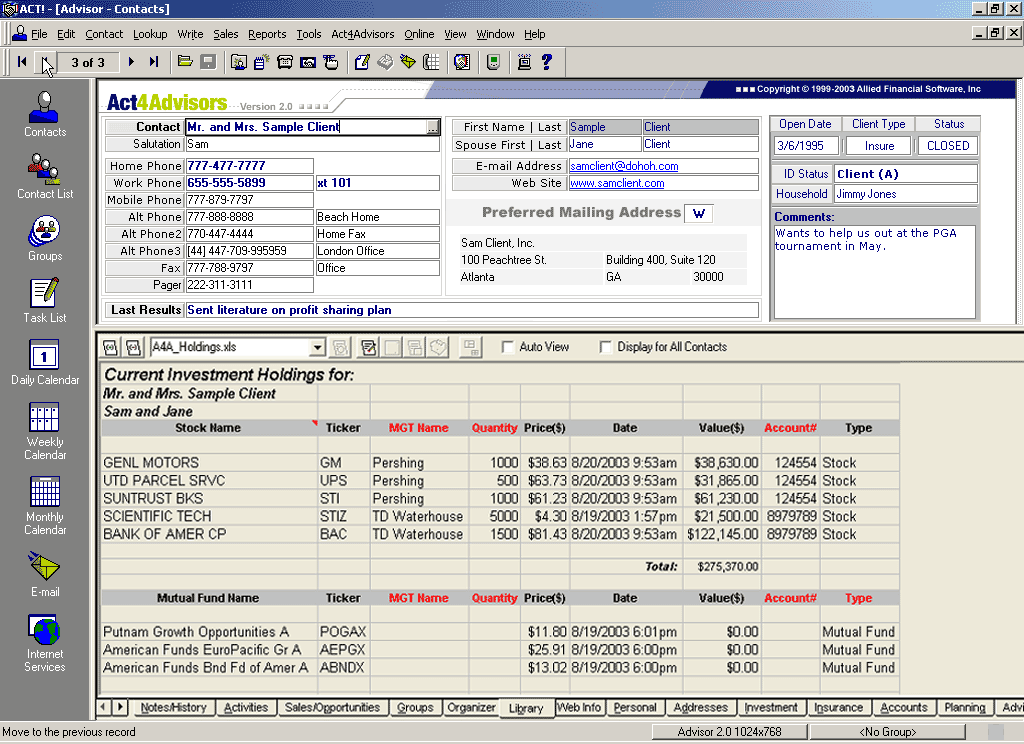Open E-mail in the sidebar

44,575
